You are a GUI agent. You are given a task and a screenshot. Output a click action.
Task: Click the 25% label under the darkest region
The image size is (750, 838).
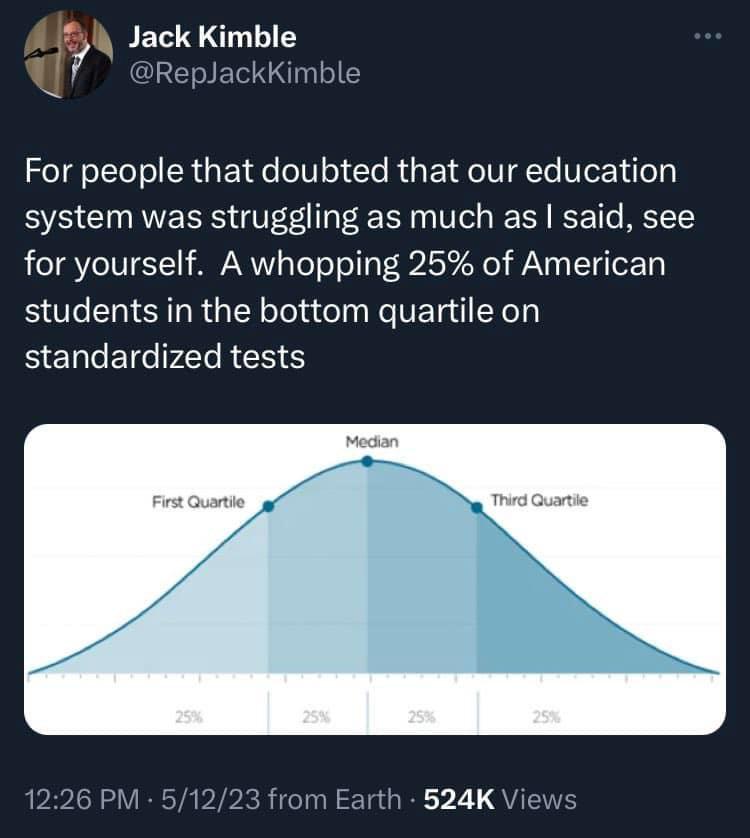click(546, 716)
